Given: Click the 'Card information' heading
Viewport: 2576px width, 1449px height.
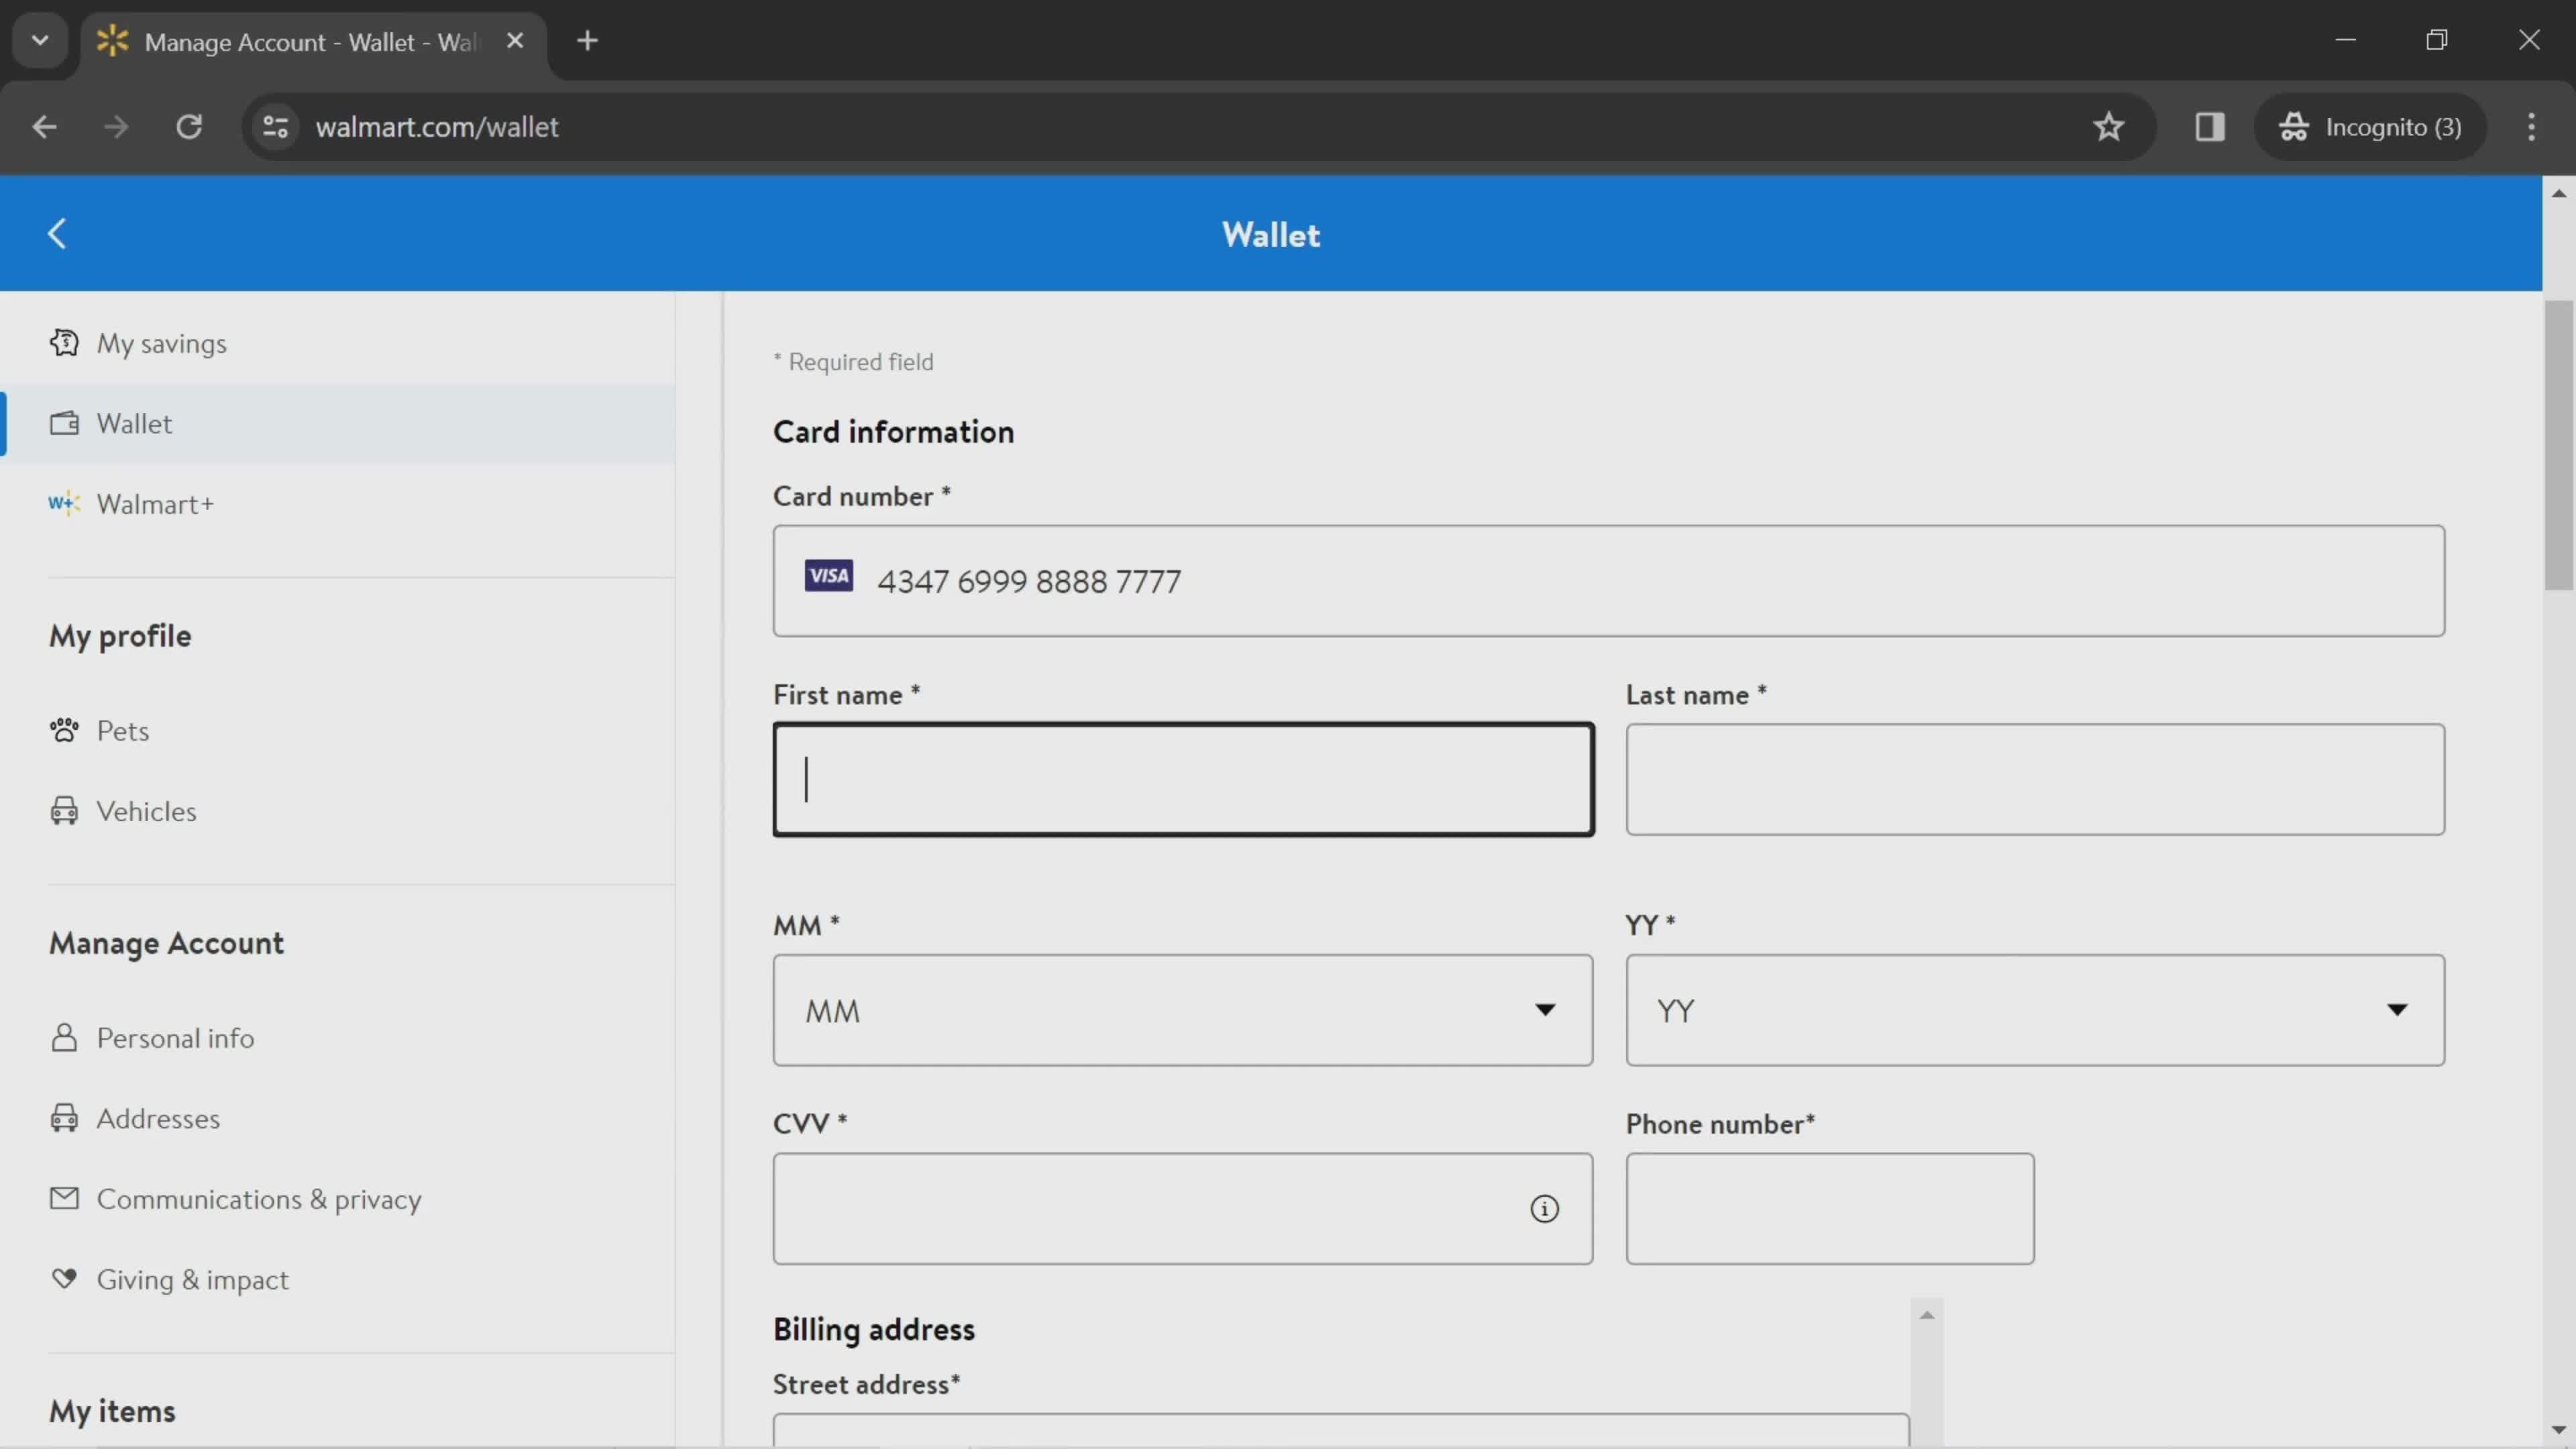Looking at the screenshot, I should coord(893,431).
